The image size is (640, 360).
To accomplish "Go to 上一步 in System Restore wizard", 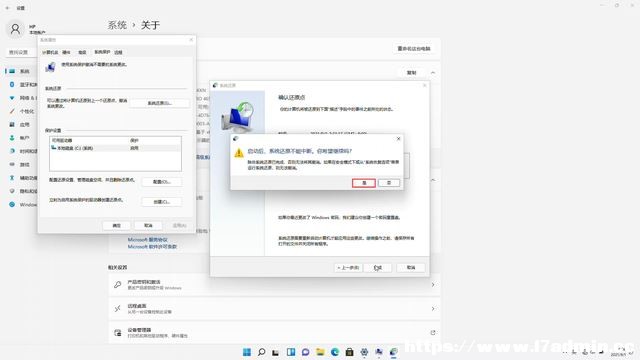I will (x=348, y=268).
